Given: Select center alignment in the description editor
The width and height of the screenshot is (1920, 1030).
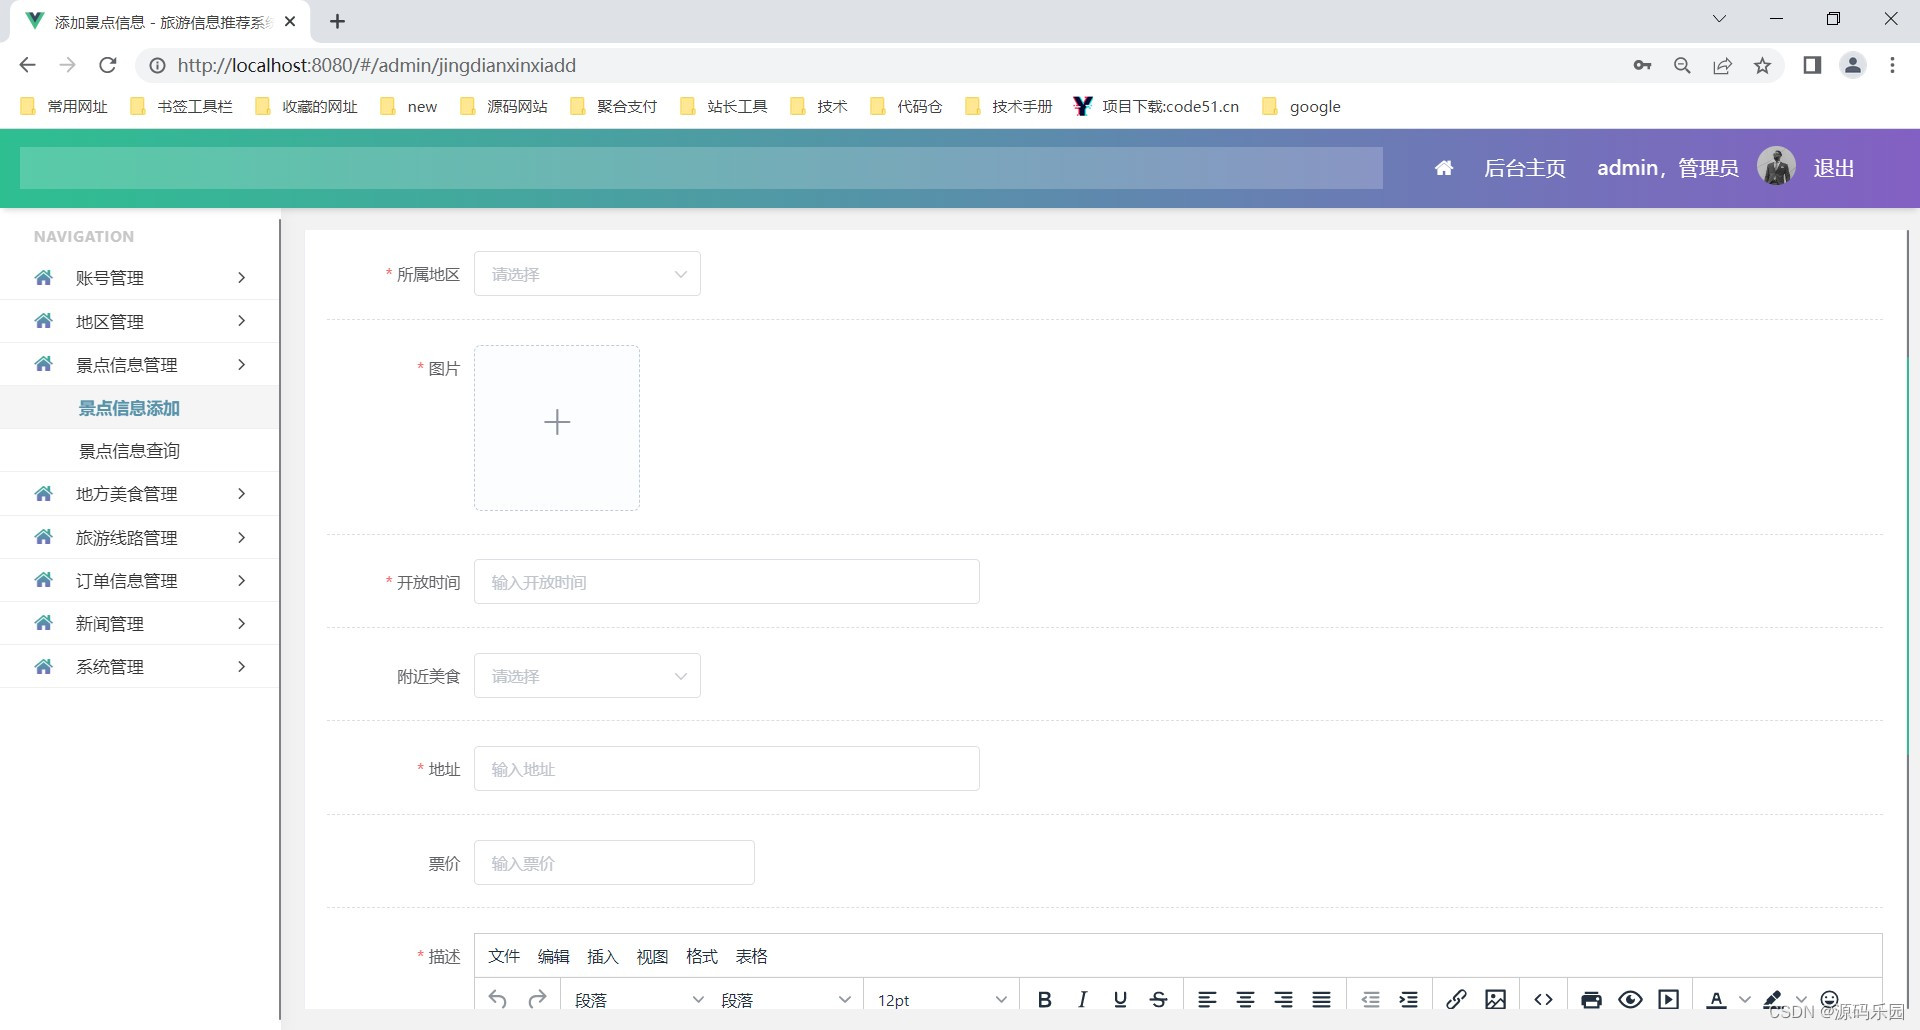Looking at the screenshot, I should (1244, 998).
